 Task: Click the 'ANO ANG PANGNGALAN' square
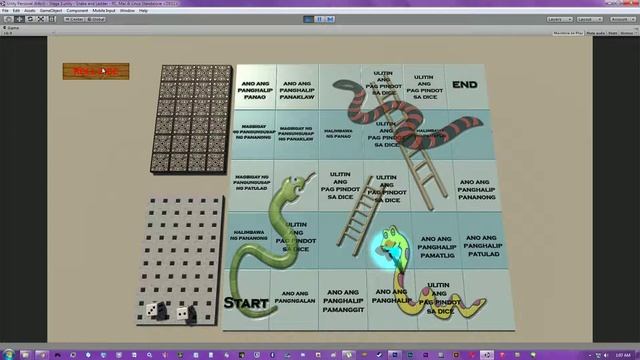pos(294,299)
